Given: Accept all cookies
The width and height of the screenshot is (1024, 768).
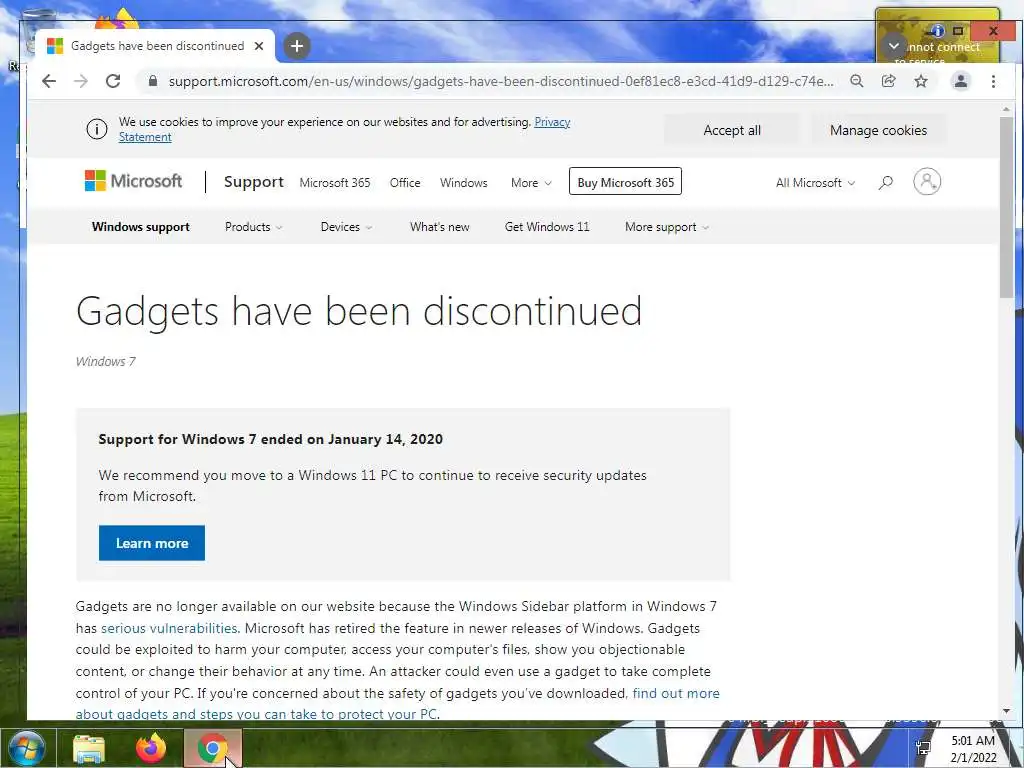Looking at the screenshot, I should click(731, 130).
